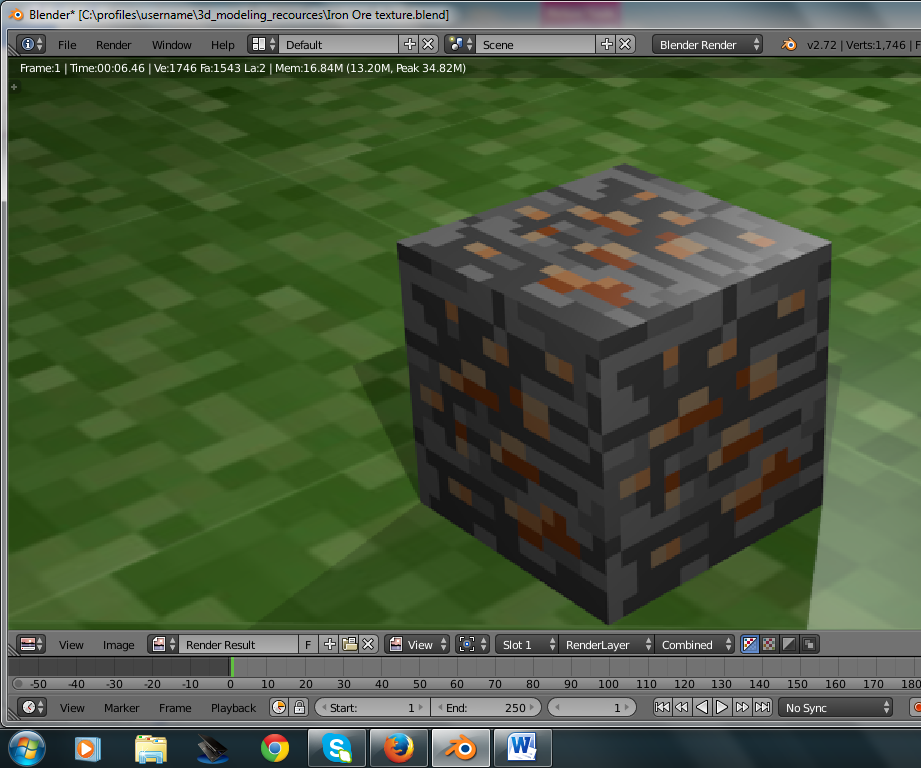Click the UV/Image Editor type icon

point(27,644)
